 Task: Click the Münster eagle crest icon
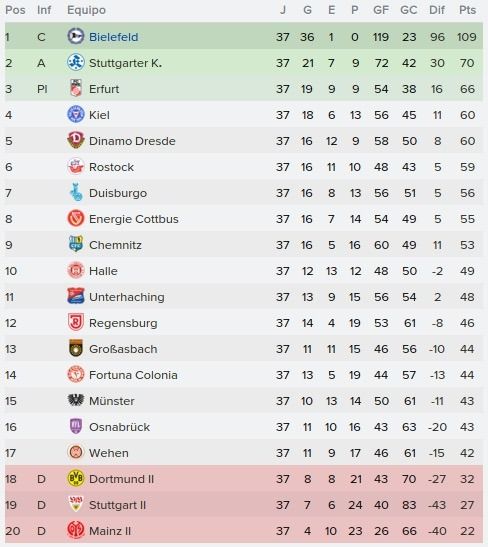(x=75, y=400)
